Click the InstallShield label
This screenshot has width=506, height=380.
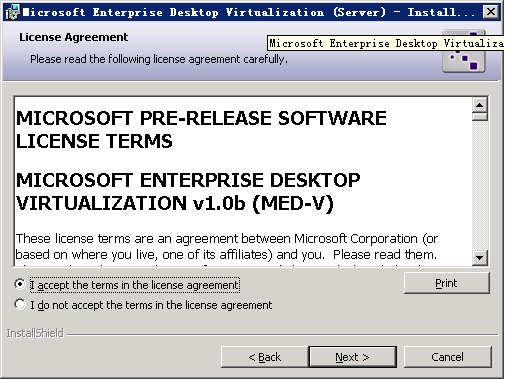[x=35, y=333]
